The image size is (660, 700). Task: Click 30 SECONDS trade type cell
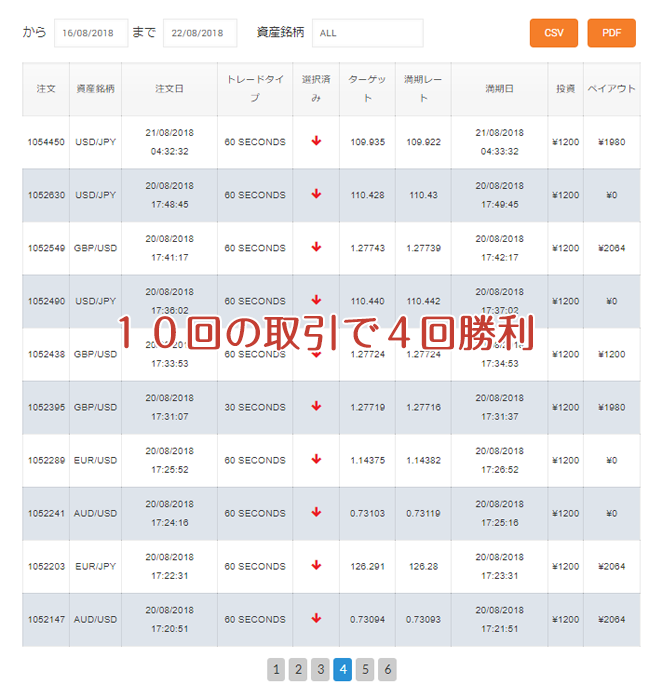(255, 407)
